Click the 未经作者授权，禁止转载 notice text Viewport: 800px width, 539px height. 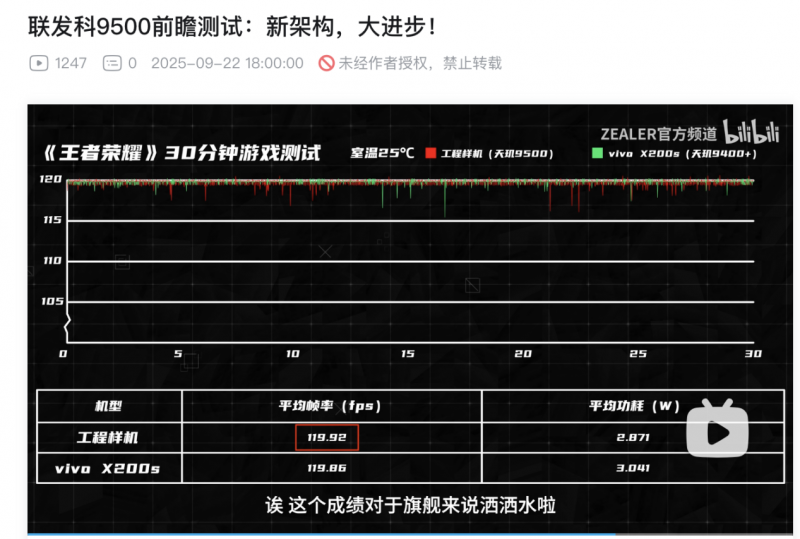tap(420, 63)
